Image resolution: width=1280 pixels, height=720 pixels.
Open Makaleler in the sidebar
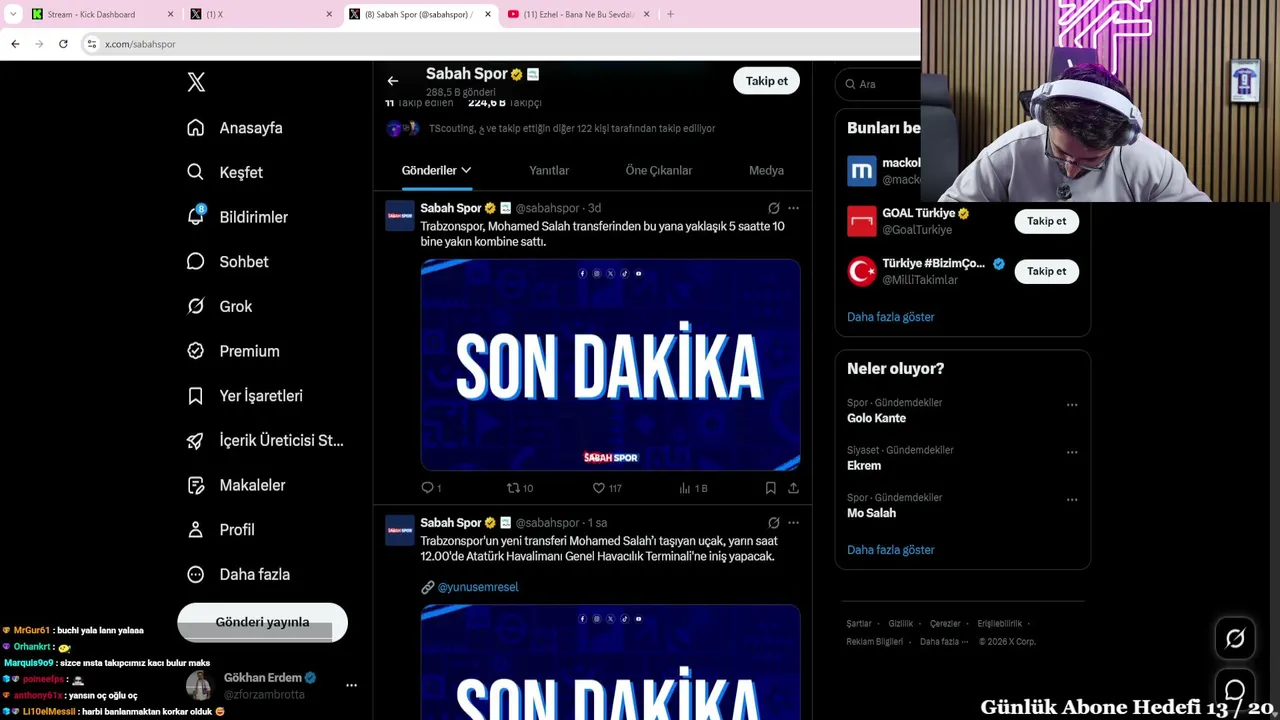click(236, 485)
